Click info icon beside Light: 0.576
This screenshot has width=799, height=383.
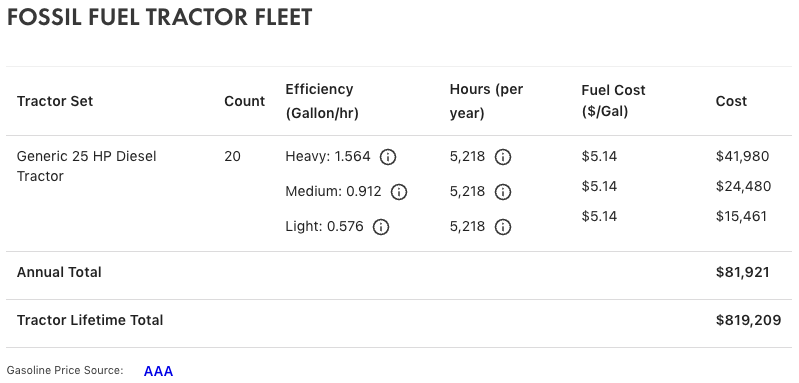click(381, 227)
